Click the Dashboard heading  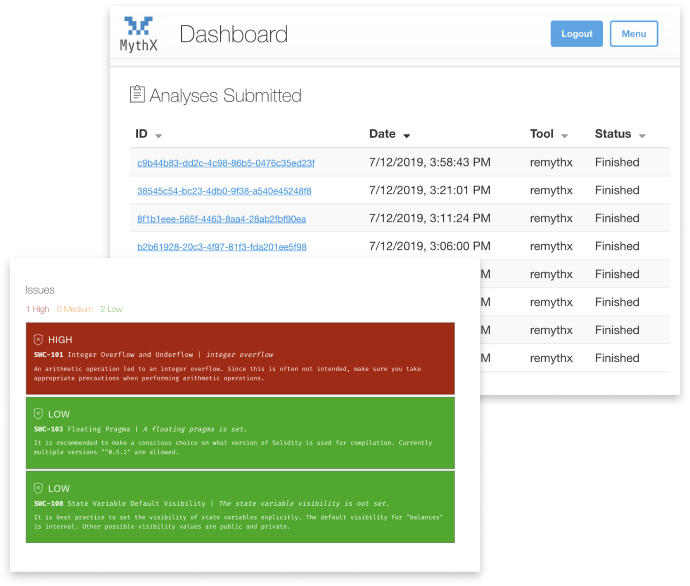point(234,34)
